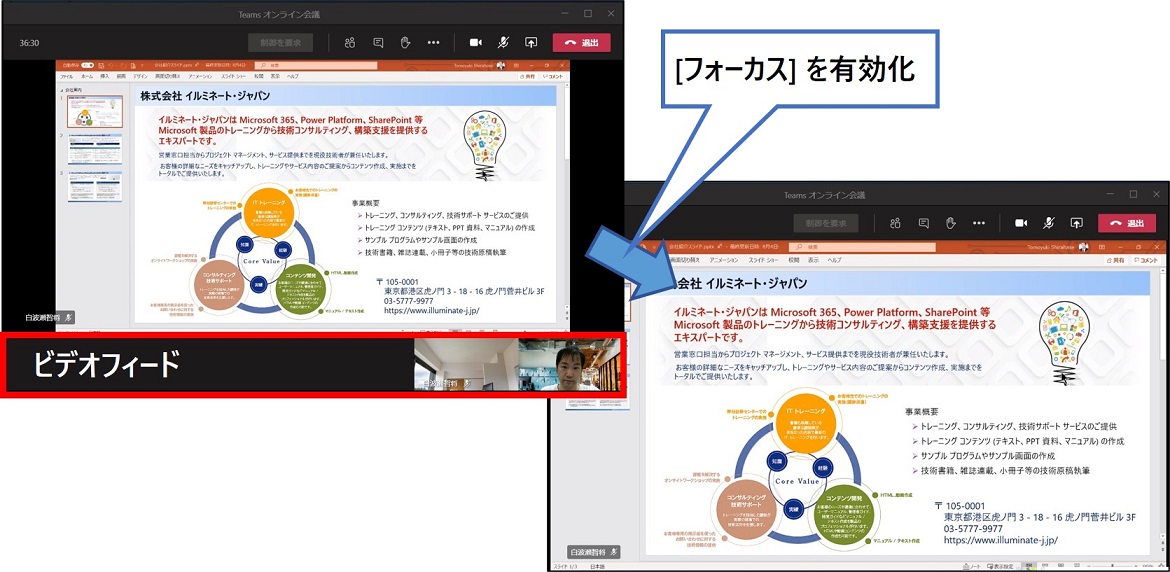Unmute the microphone in left Teams window
The height and width of the screenshot is (572, 1170).
pos(503,43)
